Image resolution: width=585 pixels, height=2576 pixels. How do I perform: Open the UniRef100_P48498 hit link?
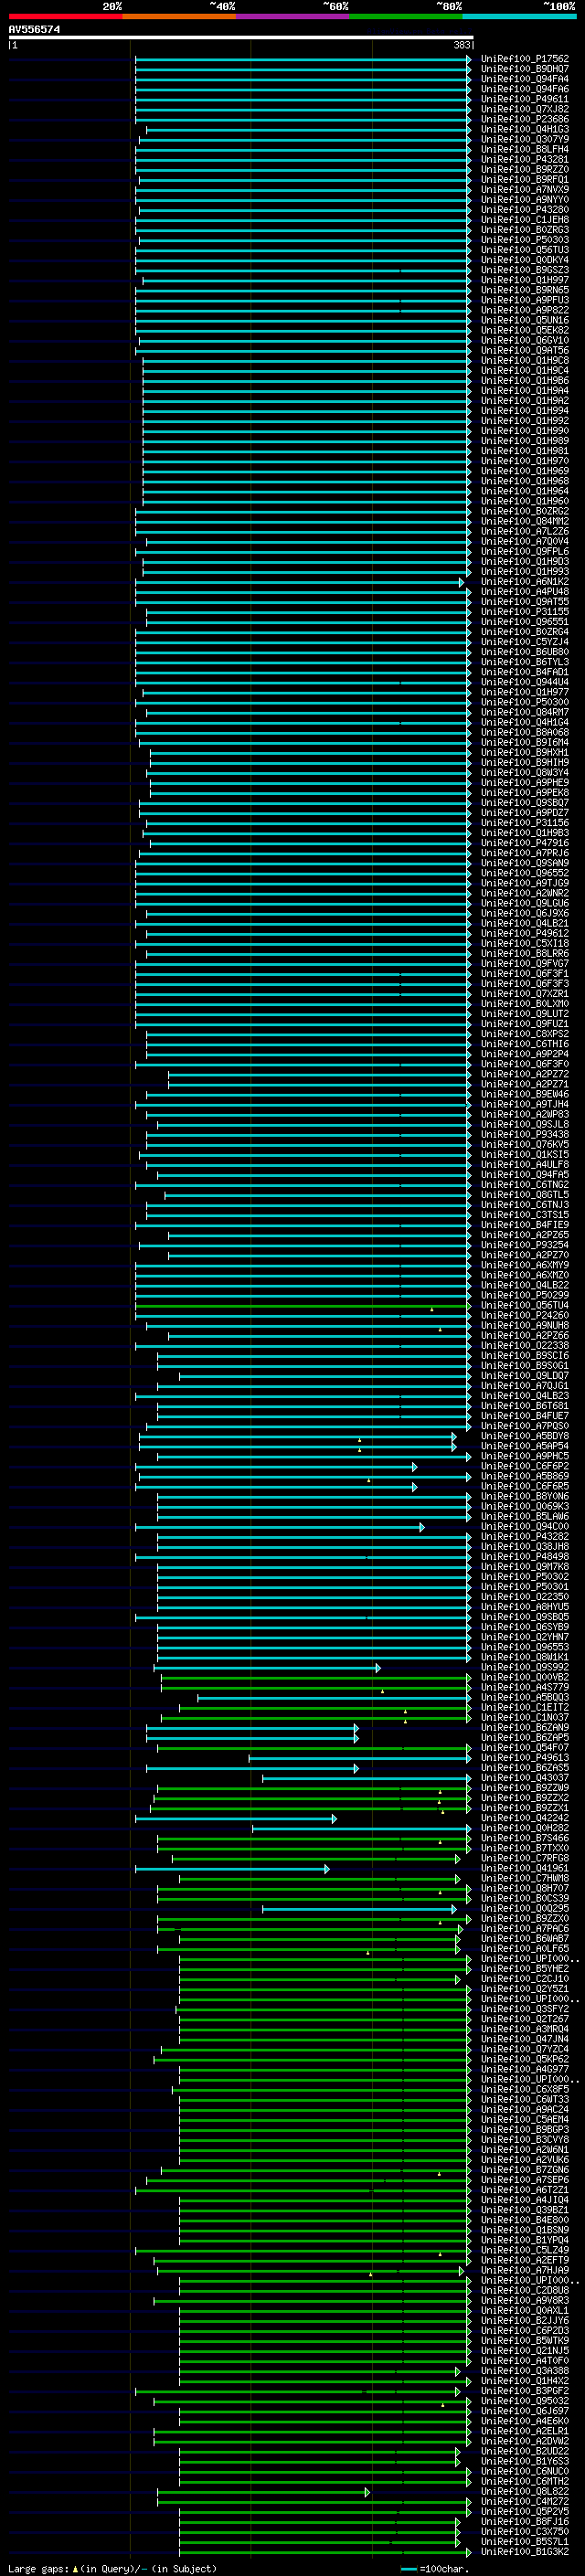click(x=524, y=1556)
